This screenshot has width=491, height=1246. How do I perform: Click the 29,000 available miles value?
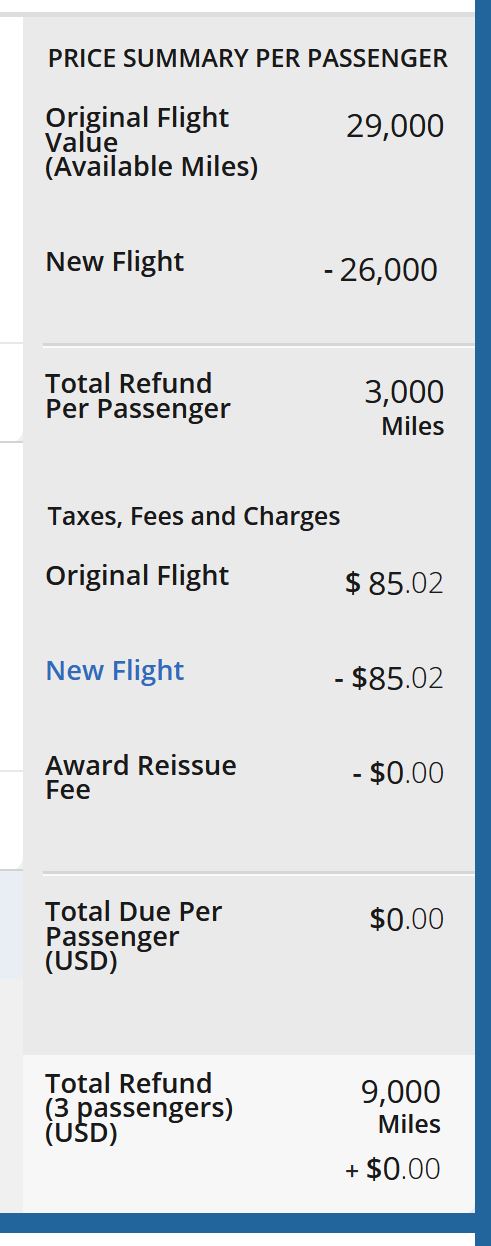(x=395, y=126)
